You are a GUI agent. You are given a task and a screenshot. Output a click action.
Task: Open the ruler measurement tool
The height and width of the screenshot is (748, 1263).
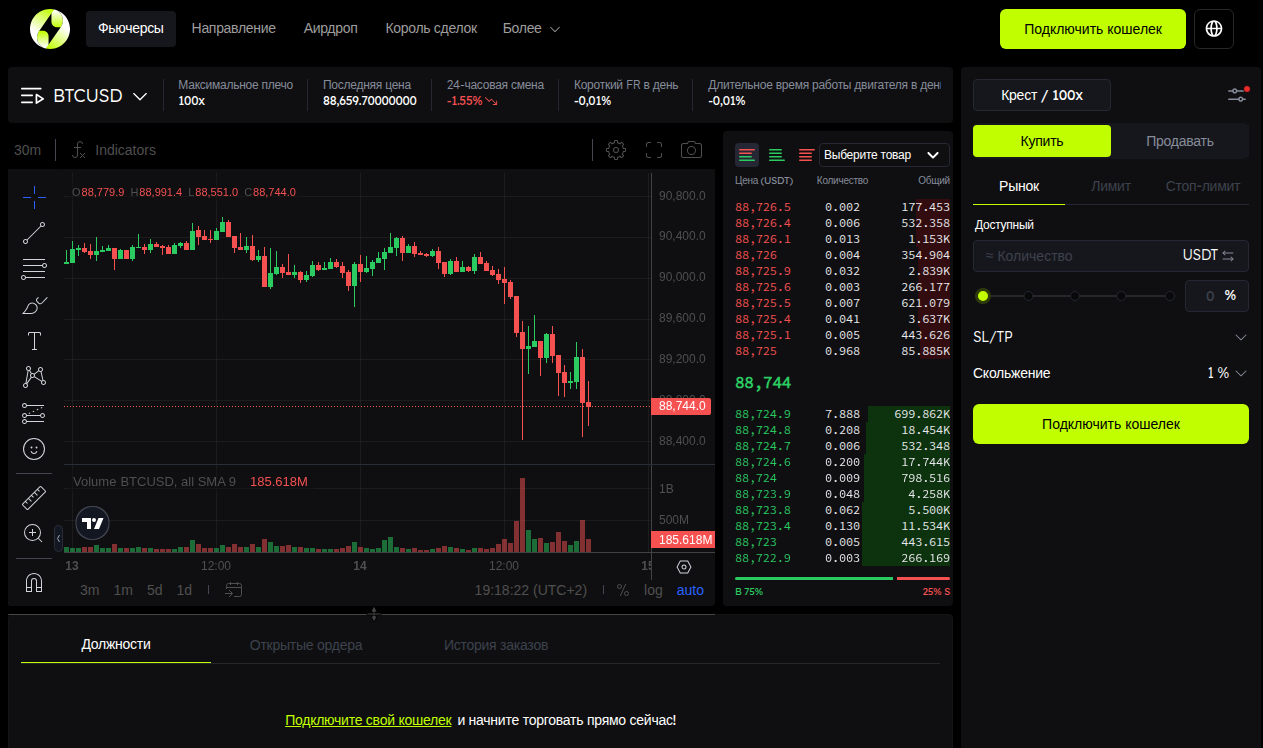[x=33, y=496]
